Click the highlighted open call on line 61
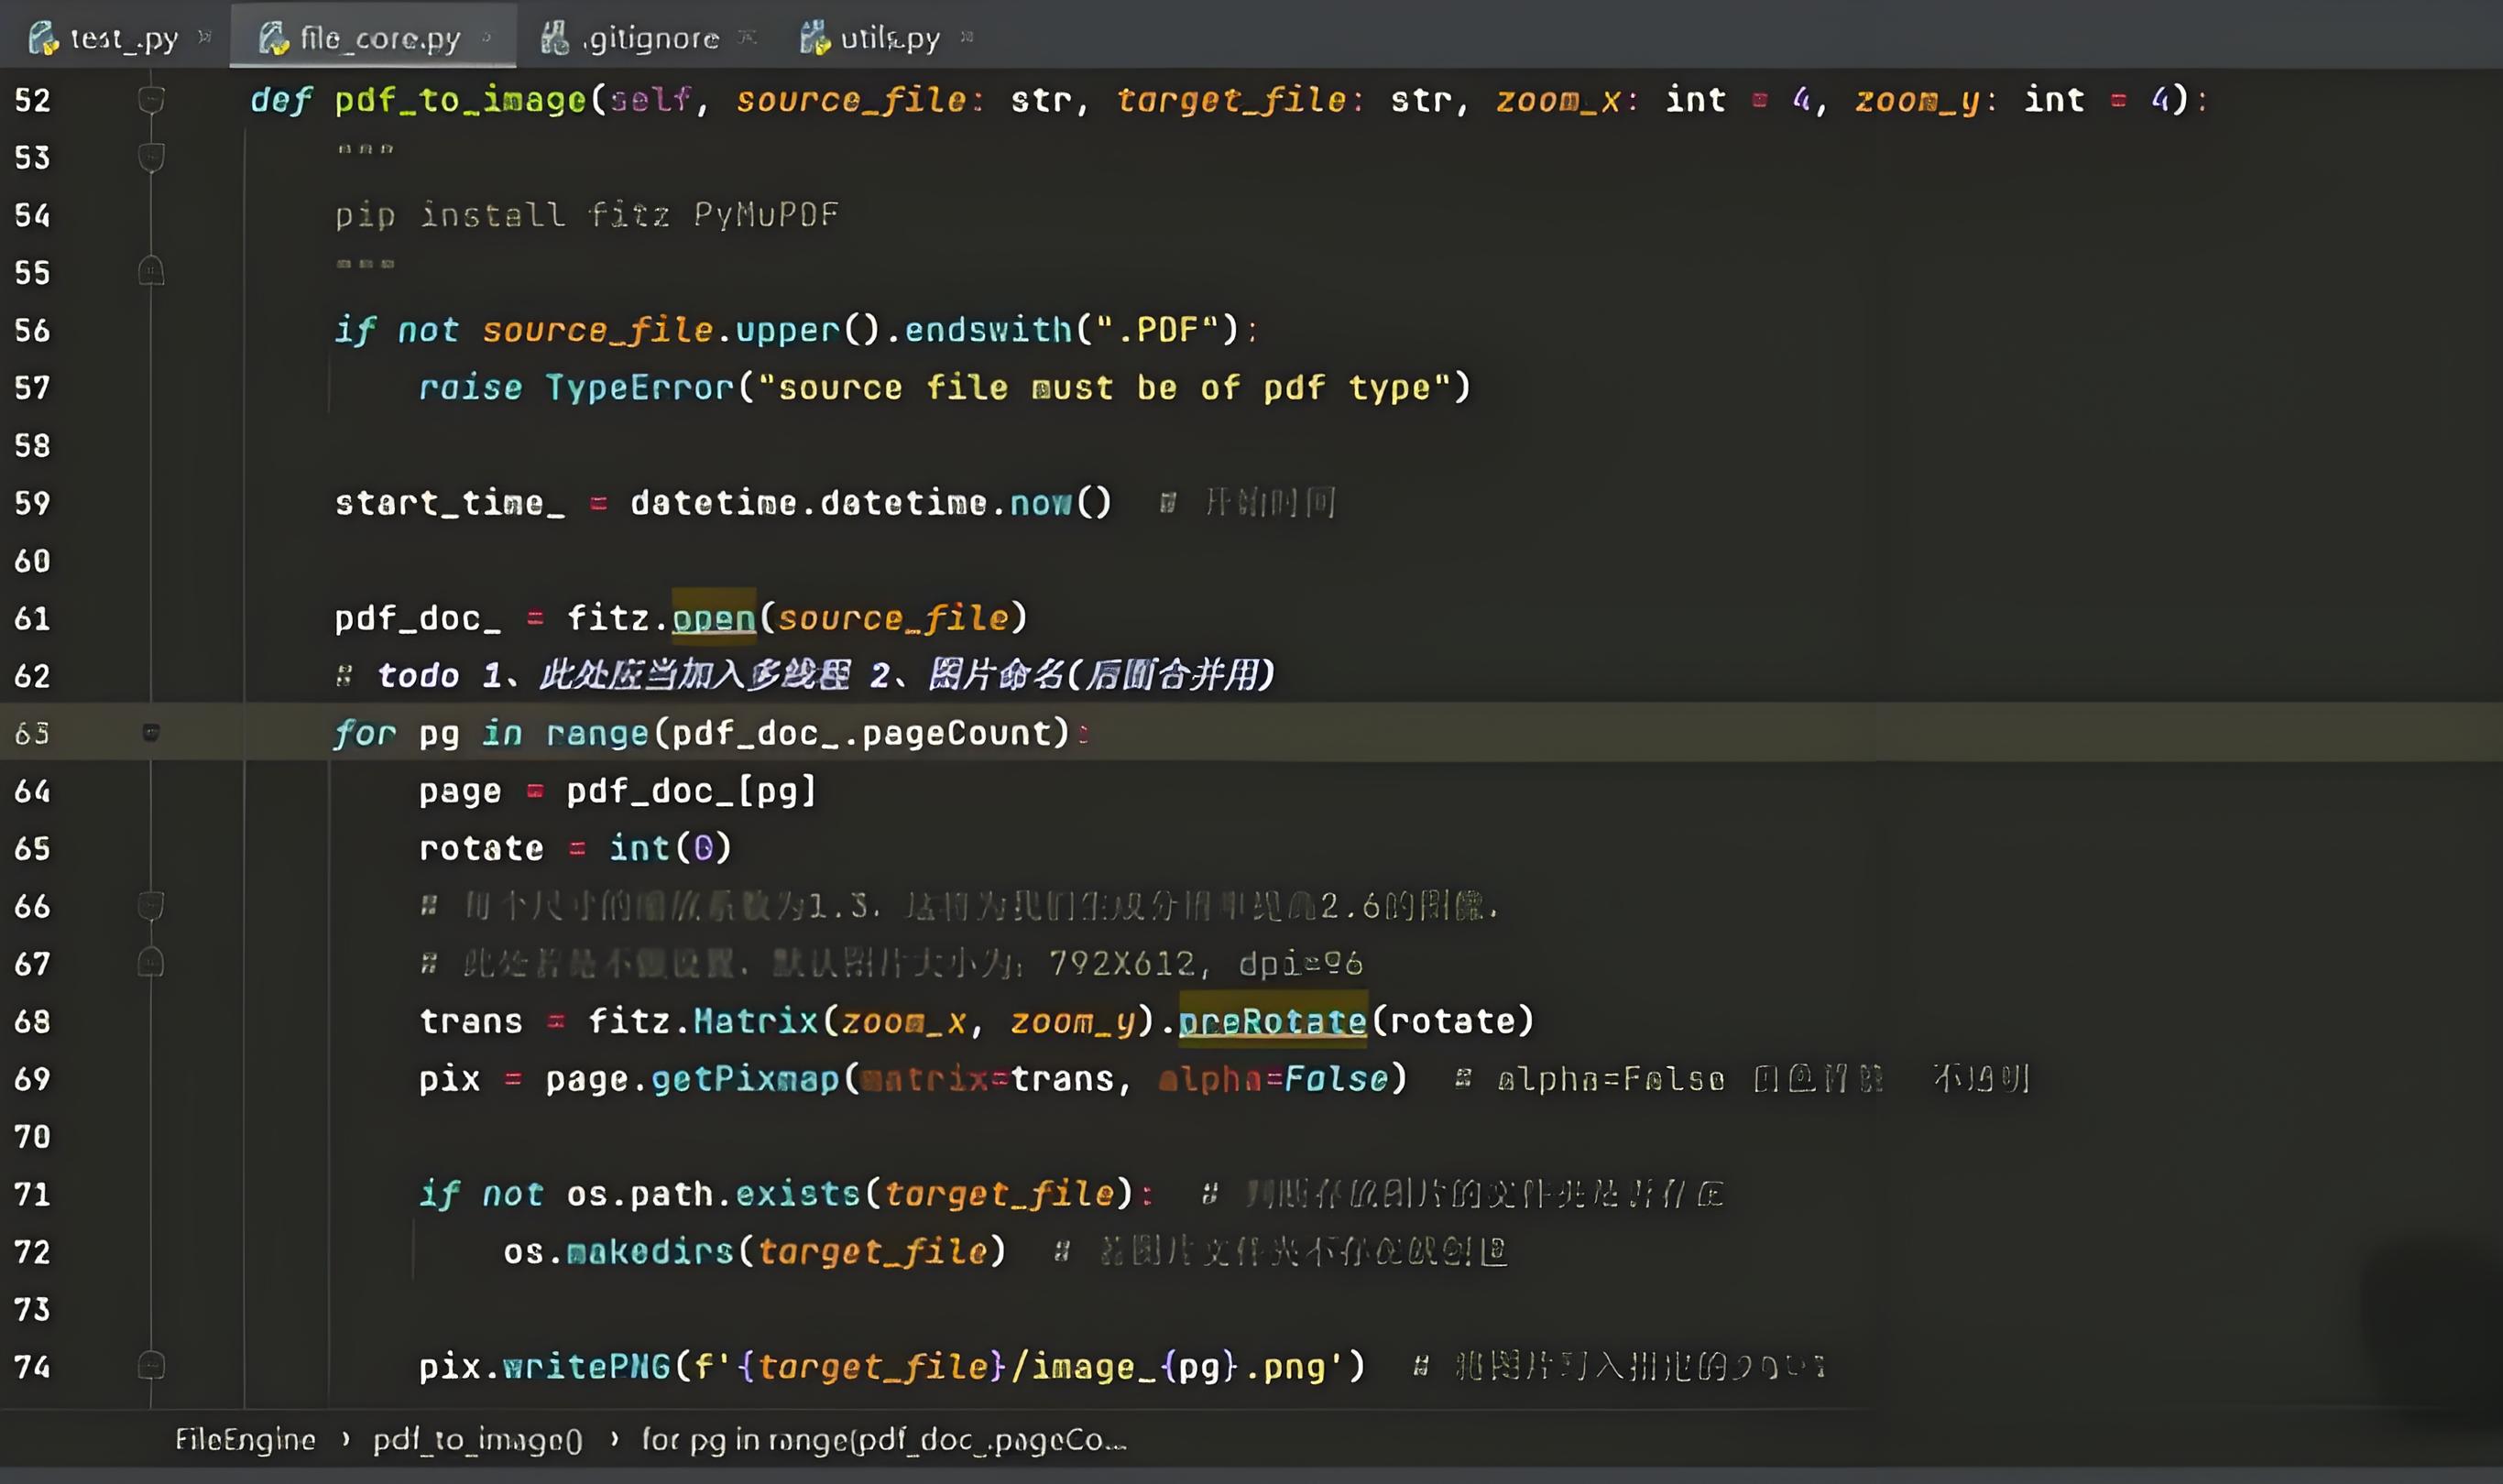 coord(713,618)
